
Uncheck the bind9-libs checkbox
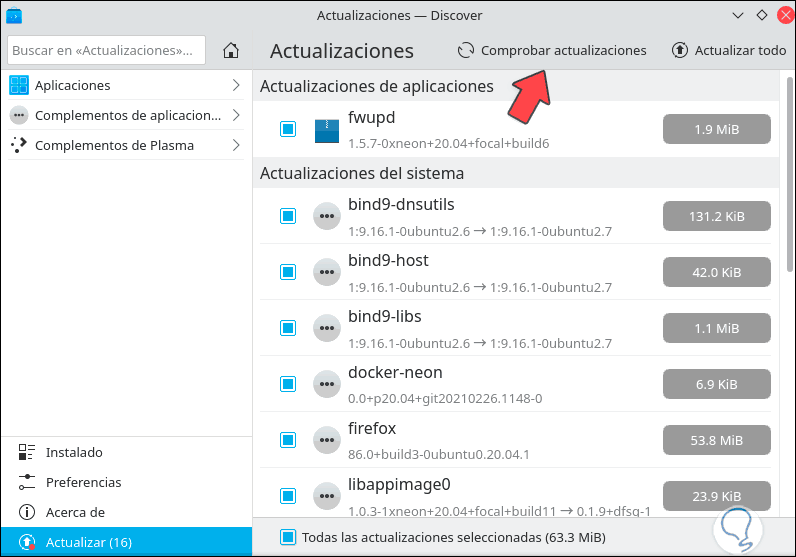click(x=288, y=327)
